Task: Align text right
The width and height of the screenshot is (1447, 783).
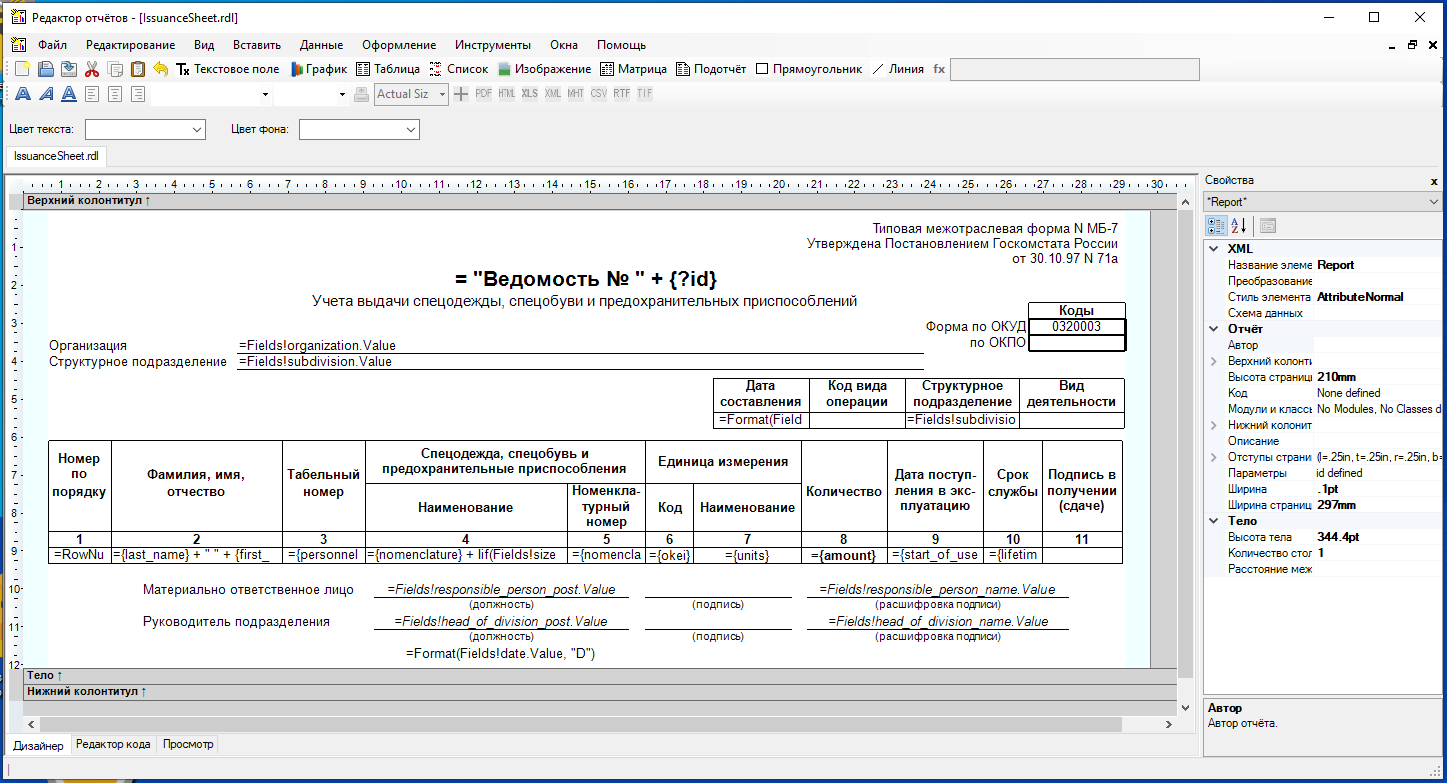Action: [138, 94]
